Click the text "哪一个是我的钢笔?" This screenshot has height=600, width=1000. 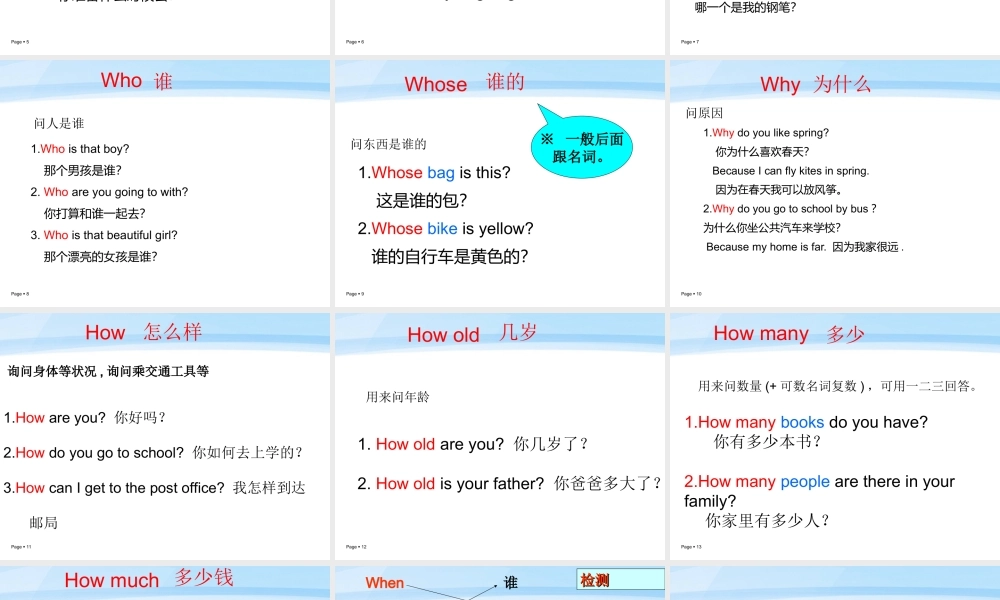(745, 8)
